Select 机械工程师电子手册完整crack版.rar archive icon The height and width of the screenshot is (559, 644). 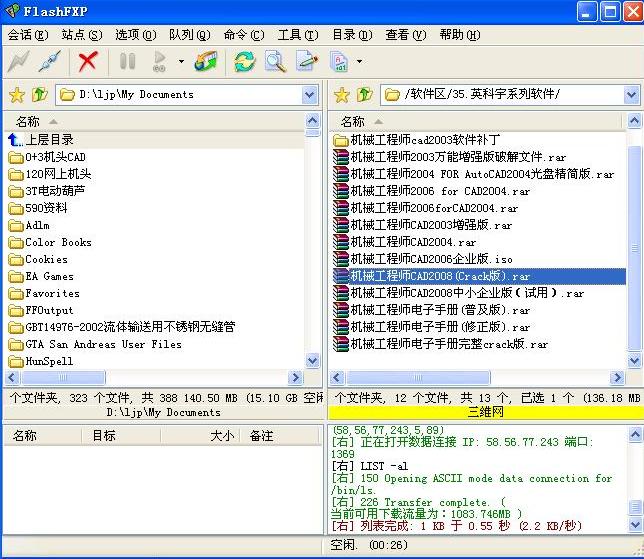pyautogui.click(x=340, y=344)
